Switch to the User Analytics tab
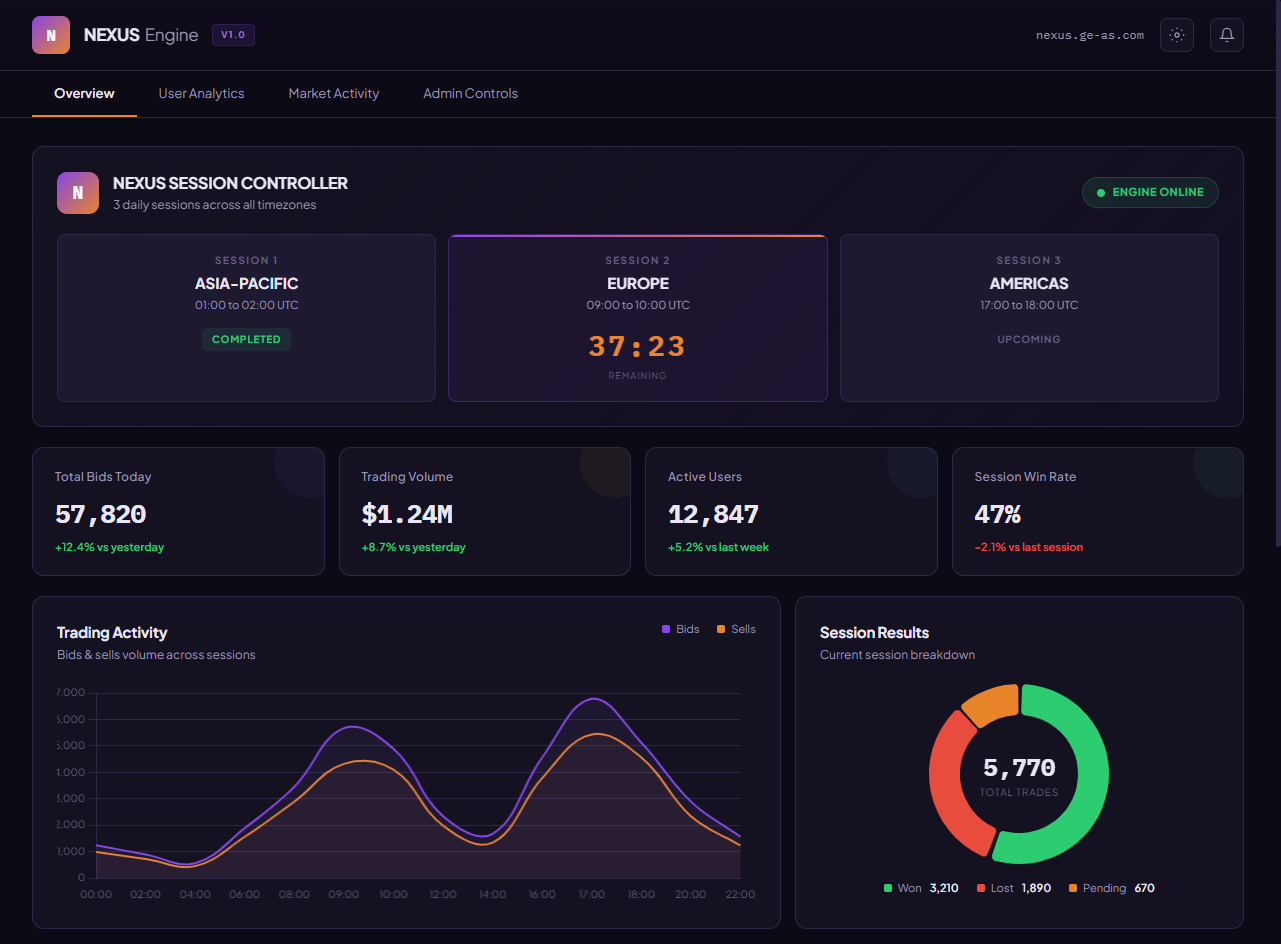The height and width of the screenshot is (944, 1281). (x=201, y=93)
